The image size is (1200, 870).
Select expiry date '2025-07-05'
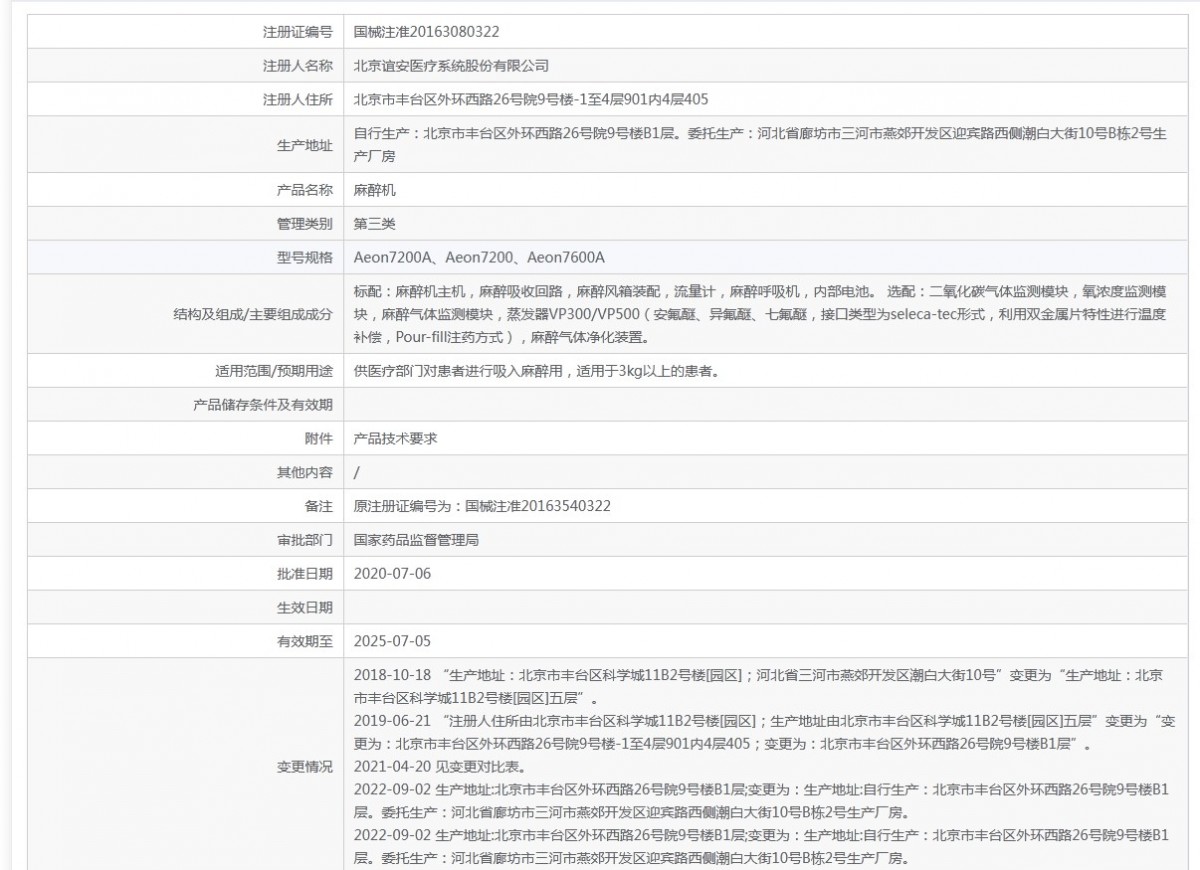click(393, 641)
